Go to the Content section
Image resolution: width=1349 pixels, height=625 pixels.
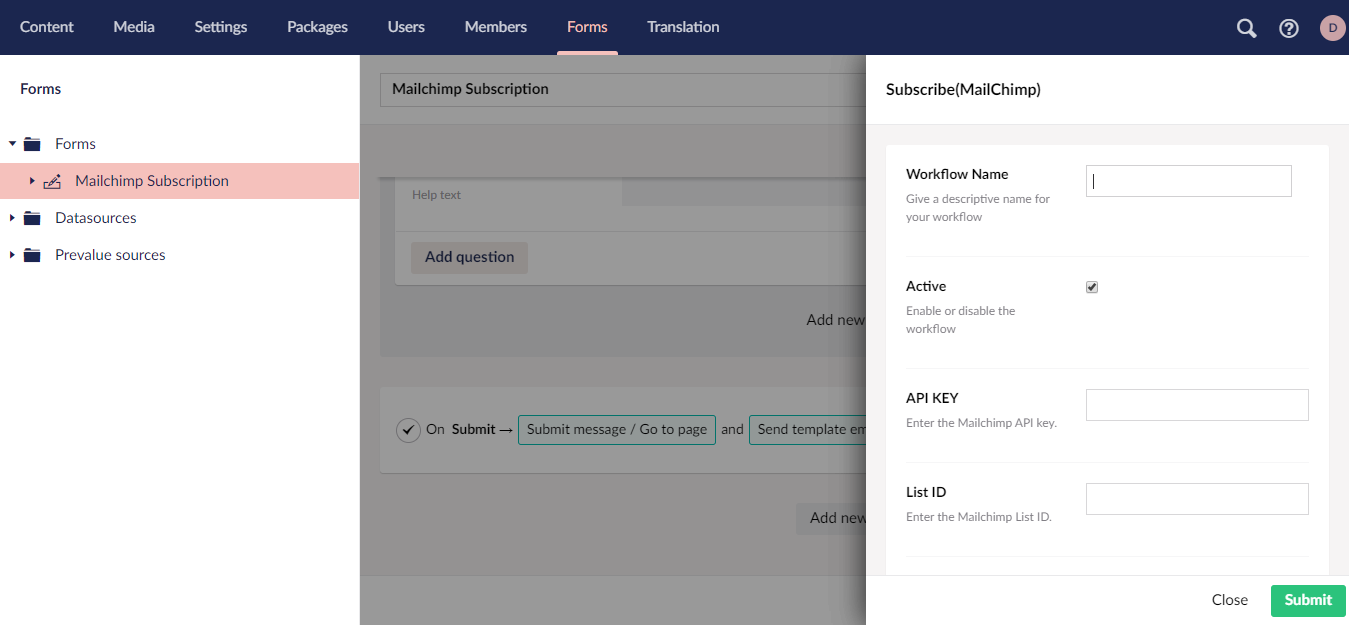click(x=47, y=27)
